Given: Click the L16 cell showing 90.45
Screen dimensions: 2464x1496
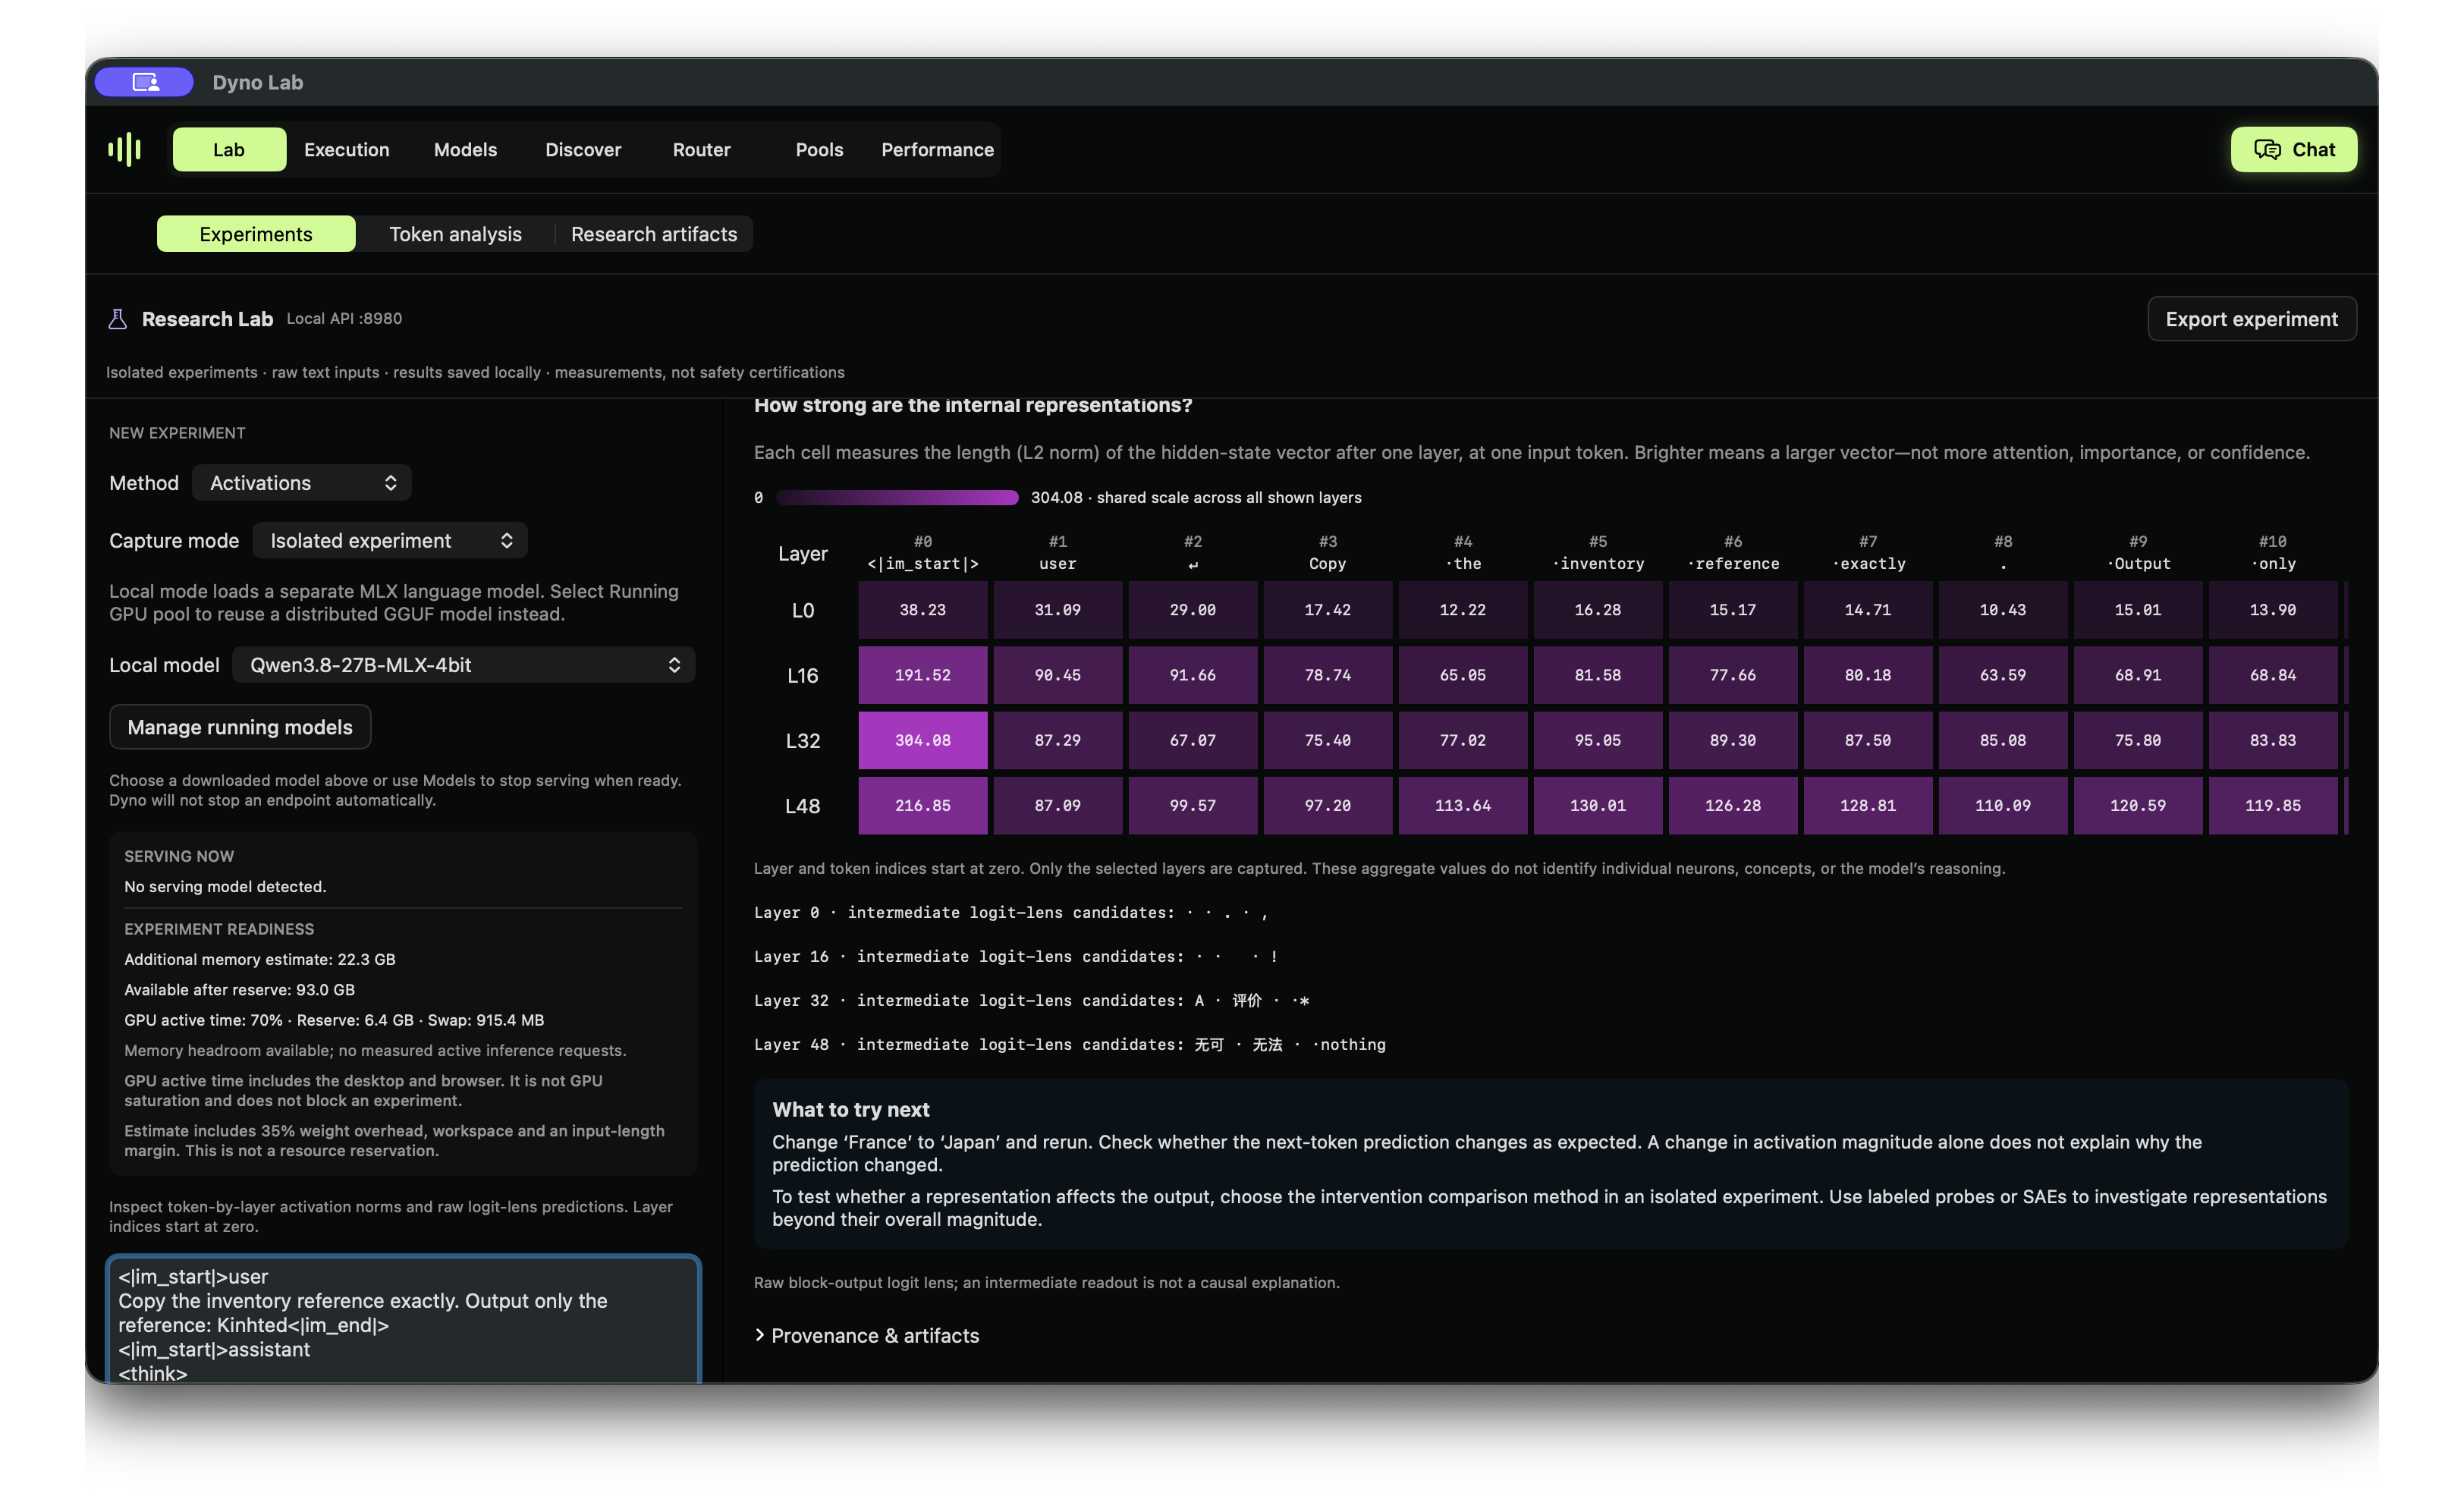Looking at the screenshot, I should (x=1058, y=675).
